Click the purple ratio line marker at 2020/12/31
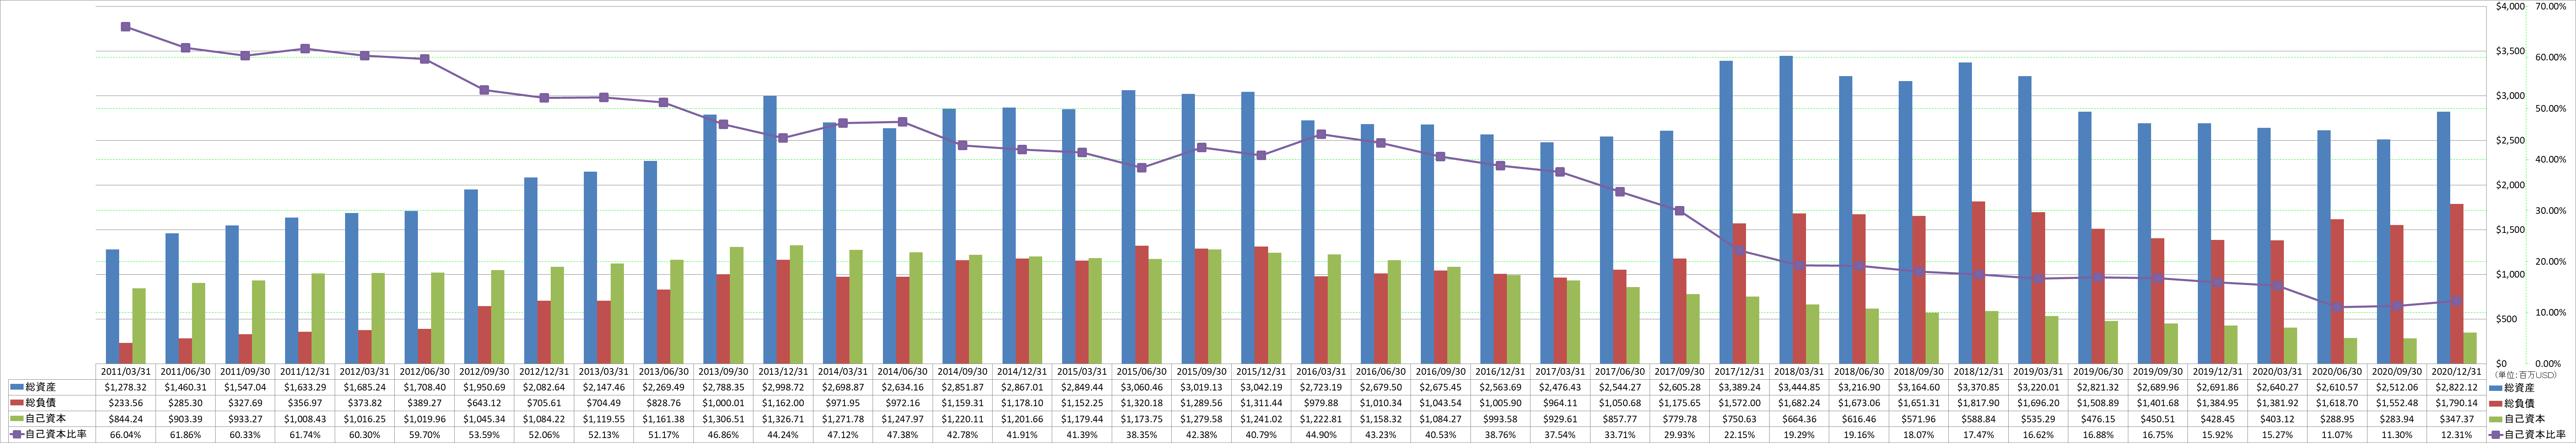The image size is (2576, 443). 2456,301
